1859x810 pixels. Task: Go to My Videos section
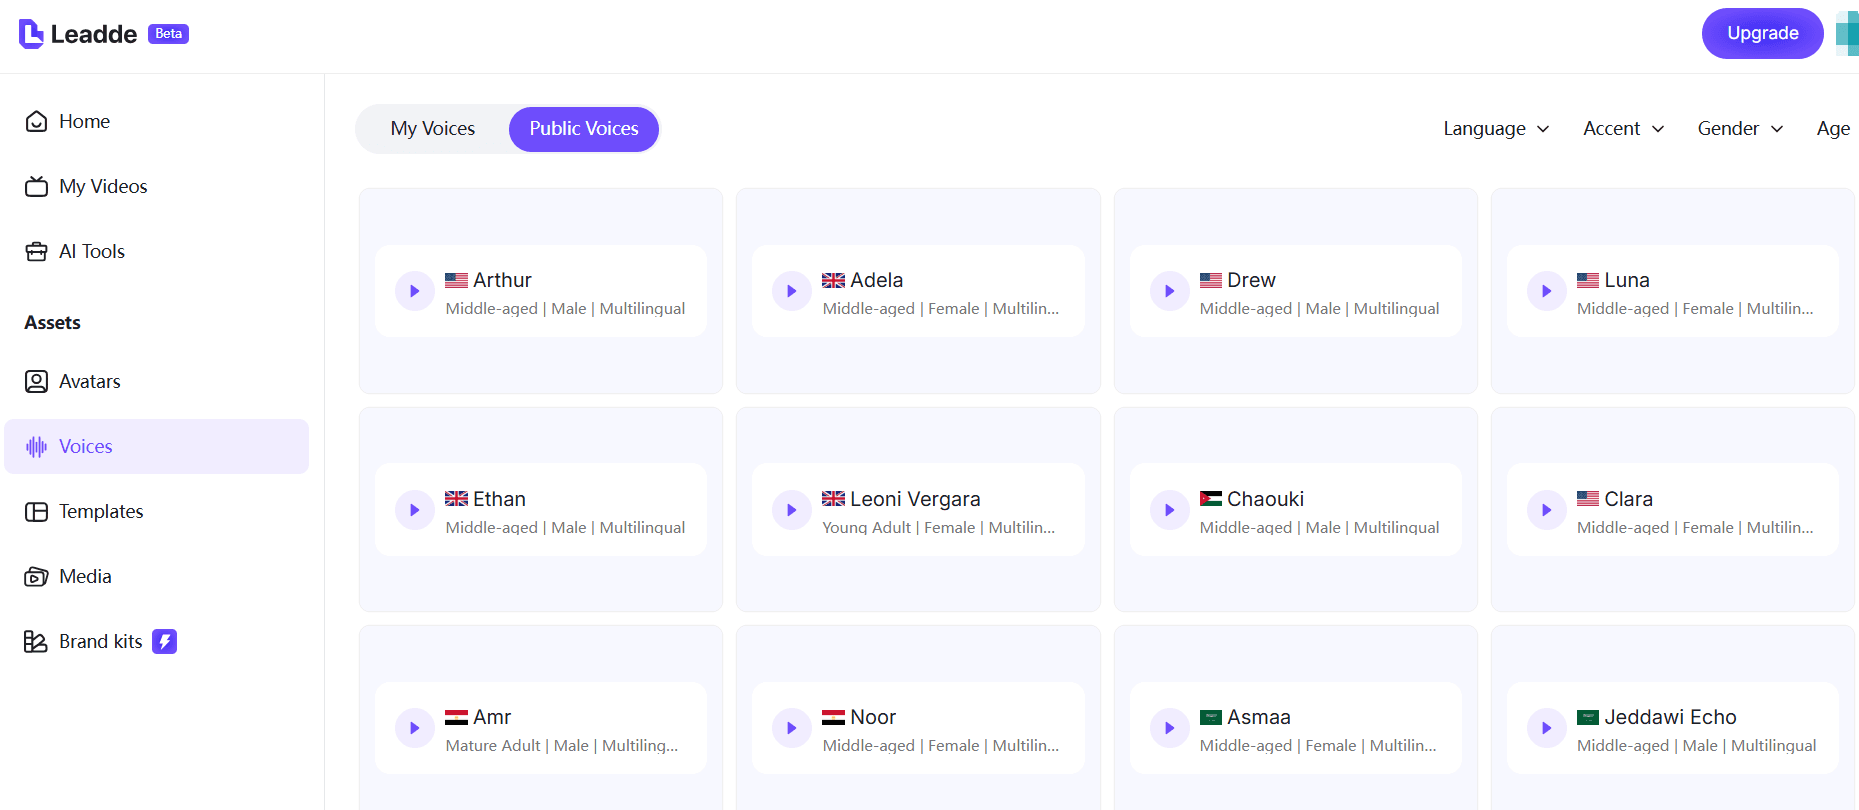102,186
